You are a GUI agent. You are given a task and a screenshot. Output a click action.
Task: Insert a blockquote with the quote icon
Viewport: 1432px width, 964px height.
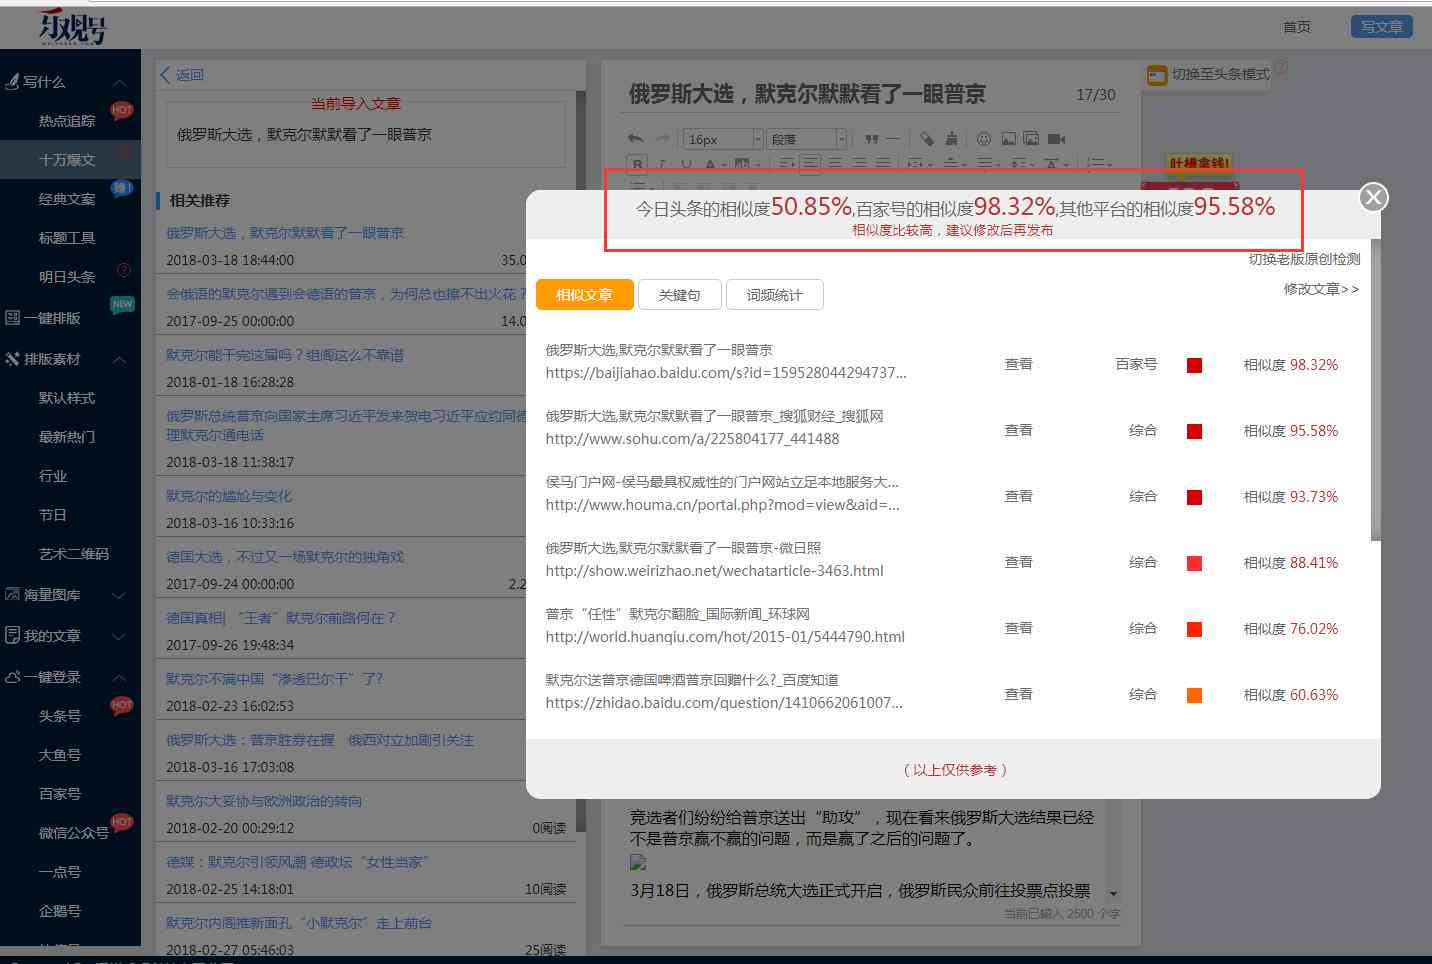[x=871, y=138]
